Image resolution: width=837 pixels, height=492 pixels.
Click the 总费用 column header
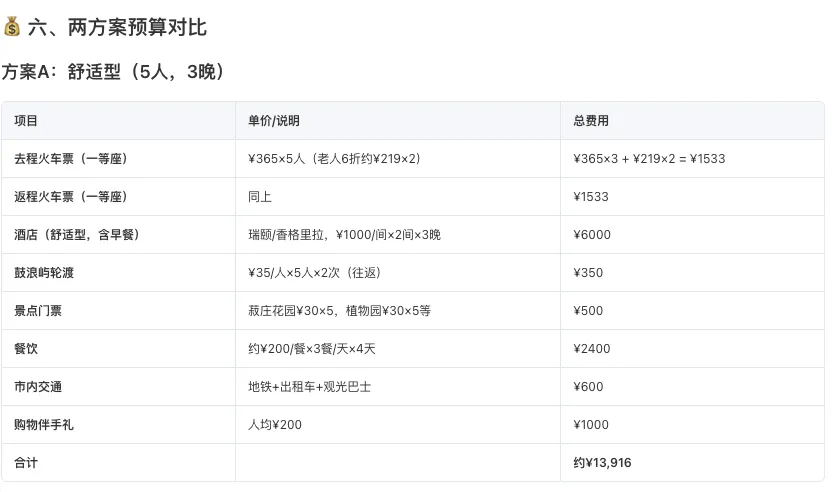[x=591, y=121]
